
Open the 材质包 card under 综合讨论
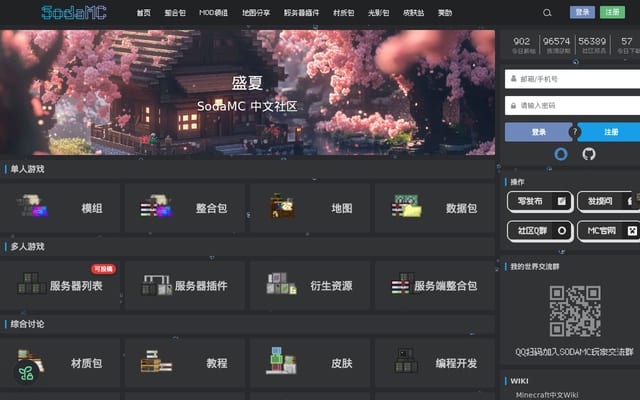click(x=60, y=363)
